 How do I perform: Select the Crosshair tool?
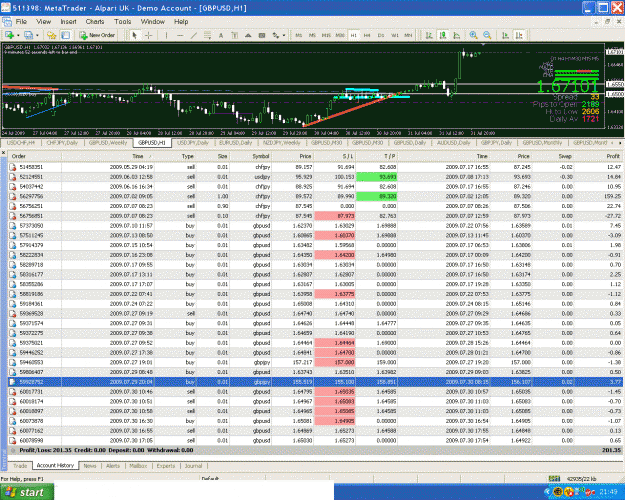[x=148, y=35]
